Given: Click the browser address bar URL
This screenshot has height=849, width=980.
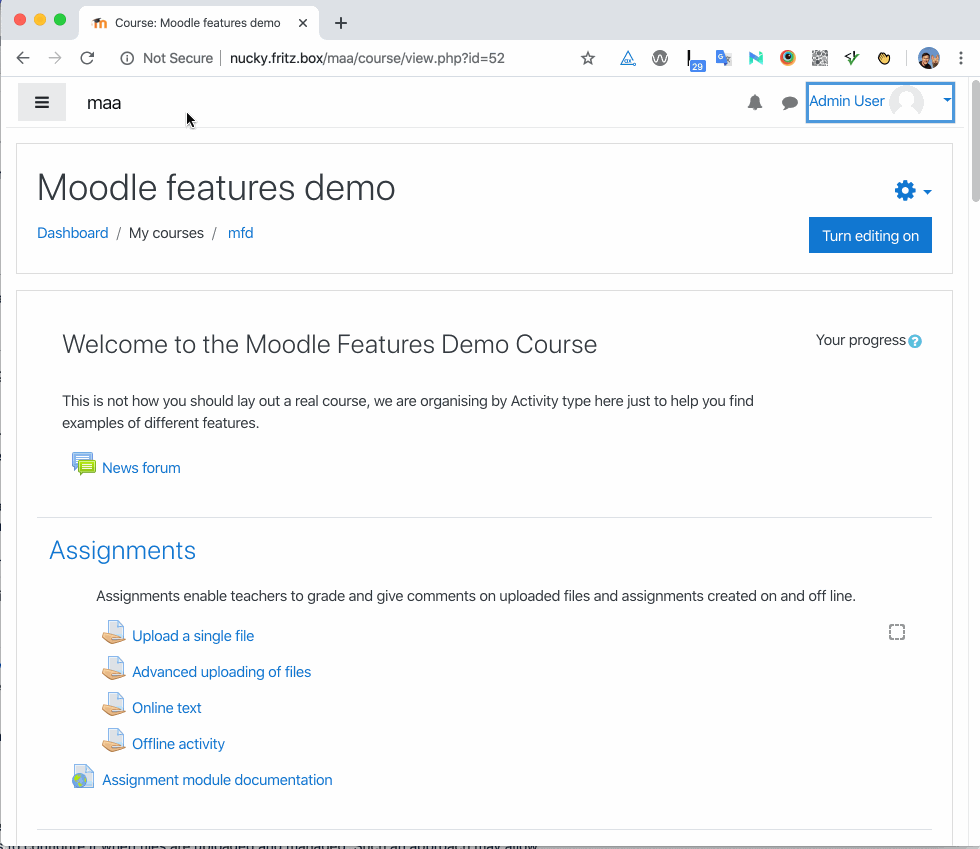Looking at the screenshot, I should [367, 58].
